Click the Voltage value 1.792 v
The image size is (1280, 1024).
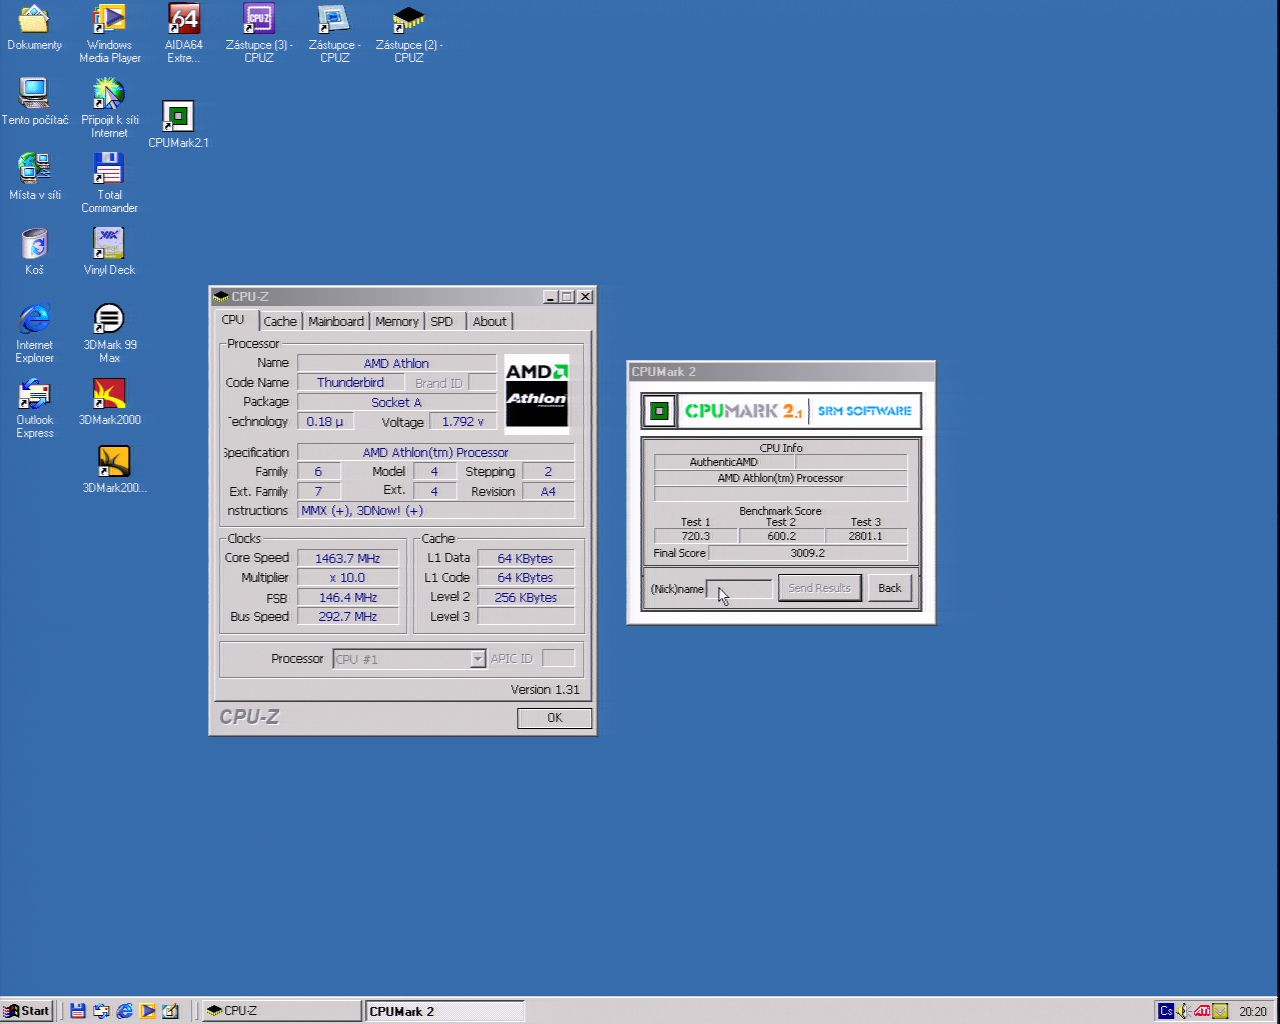(x=463, y=422)
